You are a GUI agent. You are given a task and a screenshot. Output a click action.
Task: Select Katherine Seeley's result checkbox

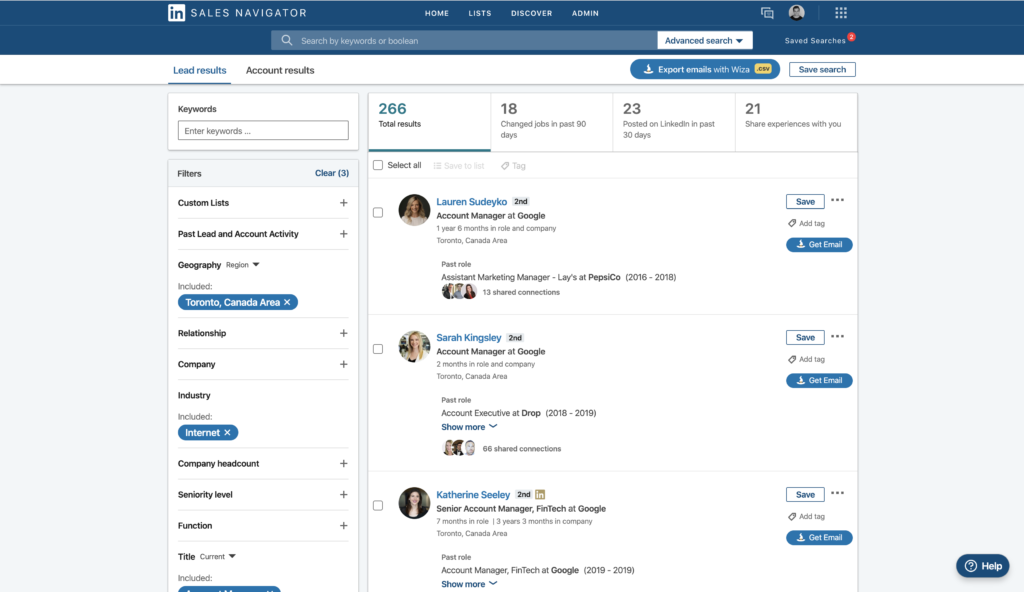[378, 506]
